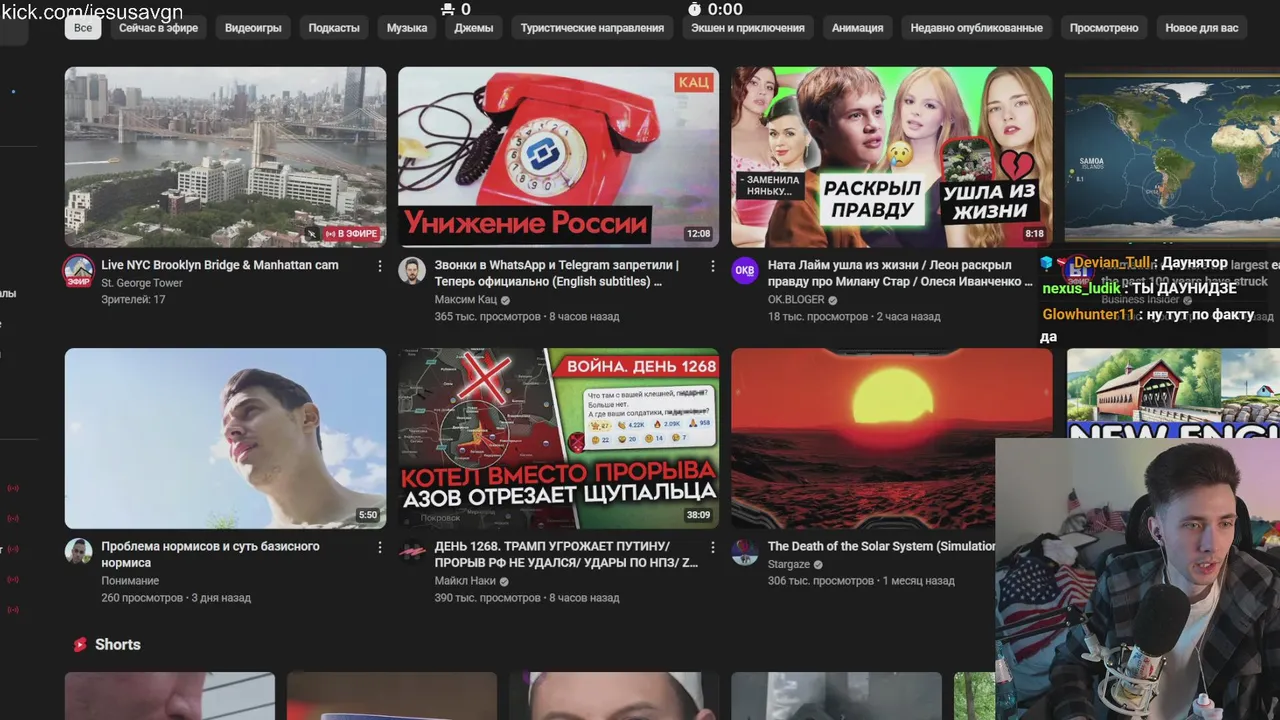Go to Понимание channel name
Image resolution: width=1280 pixels, height=720 pixels.
(130, 581)
